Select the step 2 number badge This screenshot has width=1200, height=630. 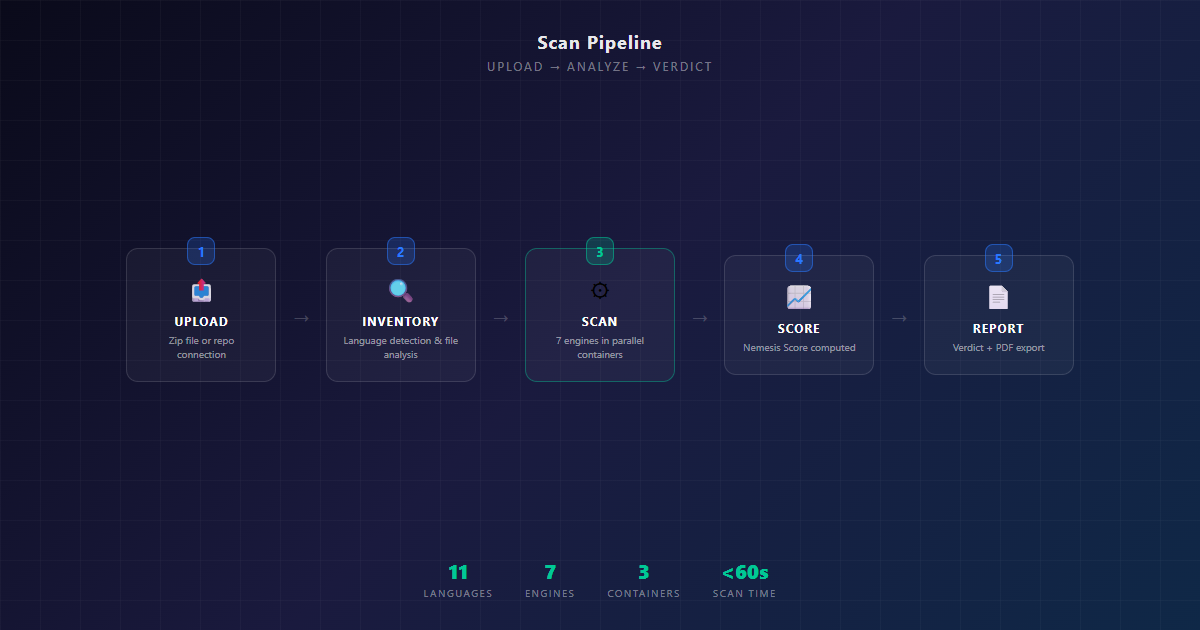pos(401,252)
